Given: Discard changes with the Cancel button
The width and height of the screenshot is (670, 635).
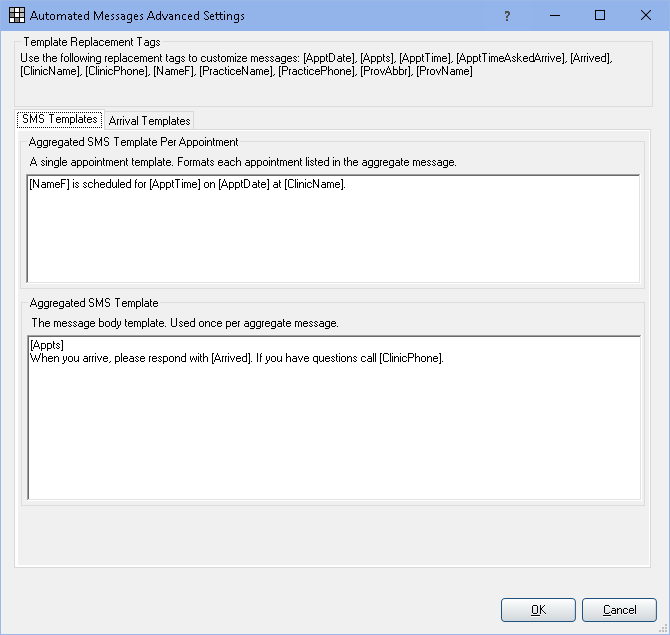Looking at the screenshot, I should (x=619, y=610).
